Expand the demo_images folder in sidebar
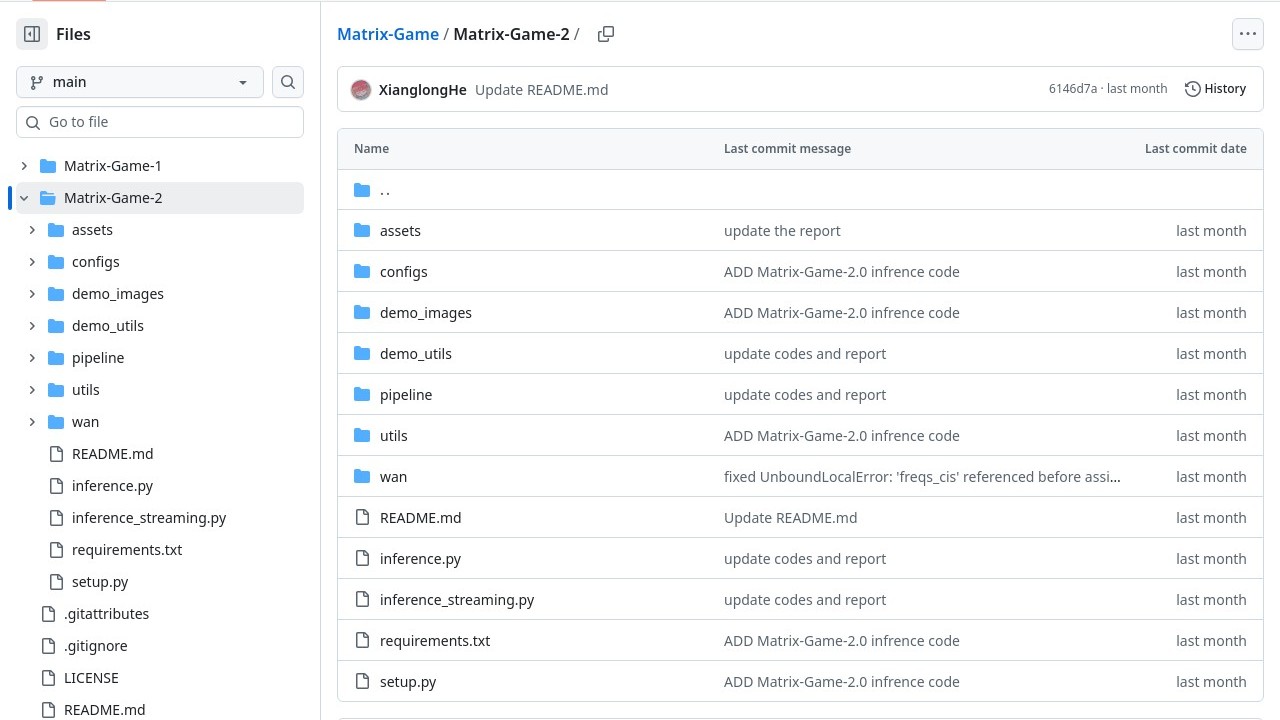The width and height of the screenshot is (1280, 720). 32,294
